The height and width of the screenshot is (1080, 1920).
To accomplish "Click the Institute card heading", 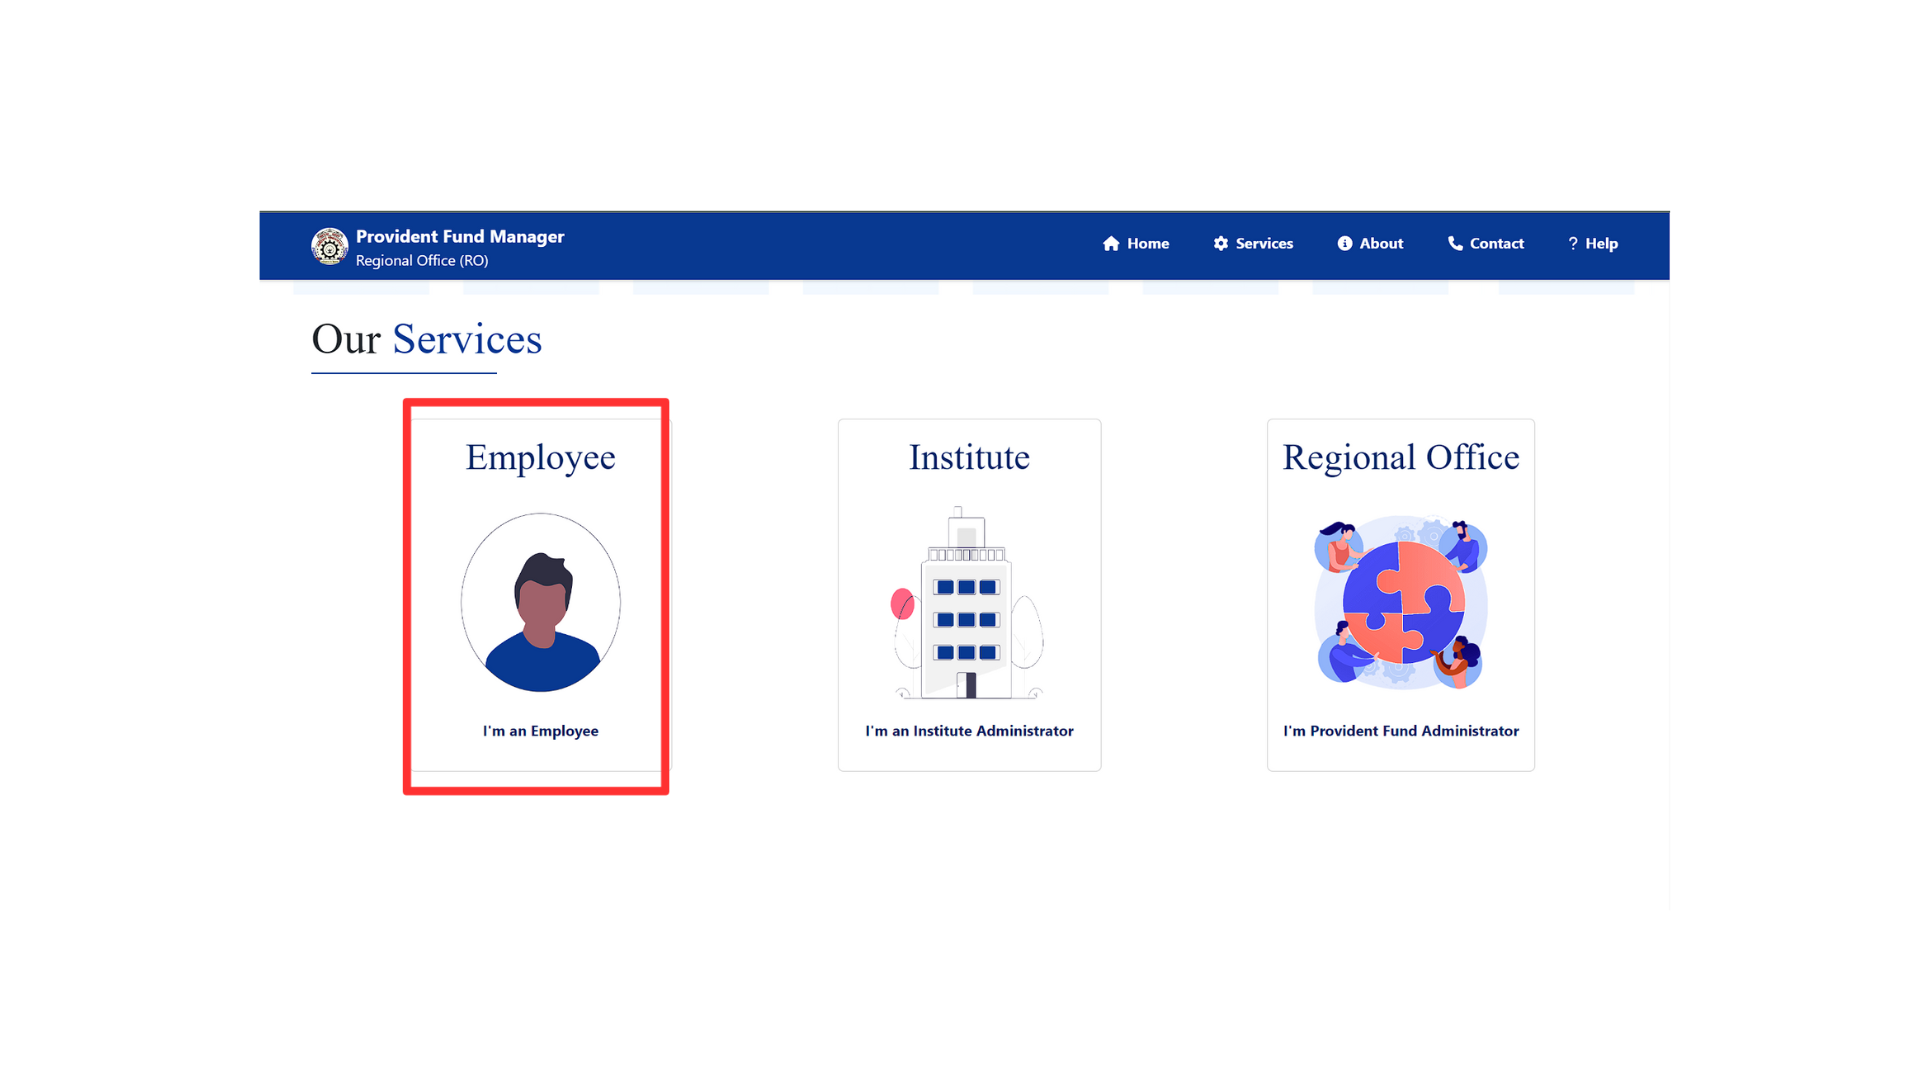I will [x=969, y=458].
